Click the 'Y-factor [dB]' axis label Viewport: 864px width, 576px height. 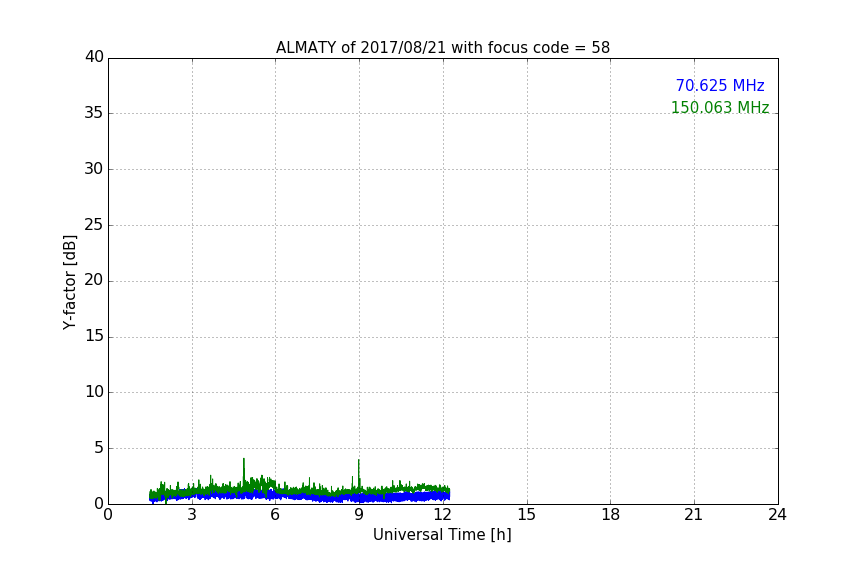[x=69, y=282]
